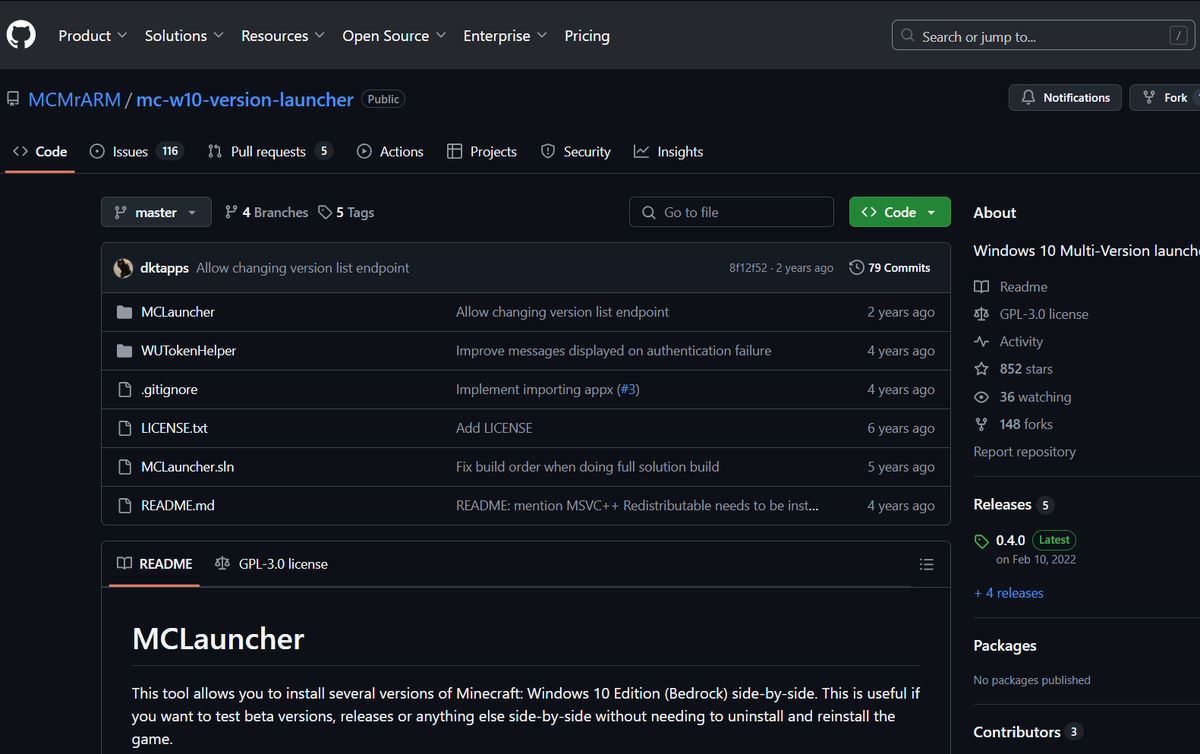Open the MCLauncher folder
Screen dimensions: 1200x754
click(x=178, y=312)
